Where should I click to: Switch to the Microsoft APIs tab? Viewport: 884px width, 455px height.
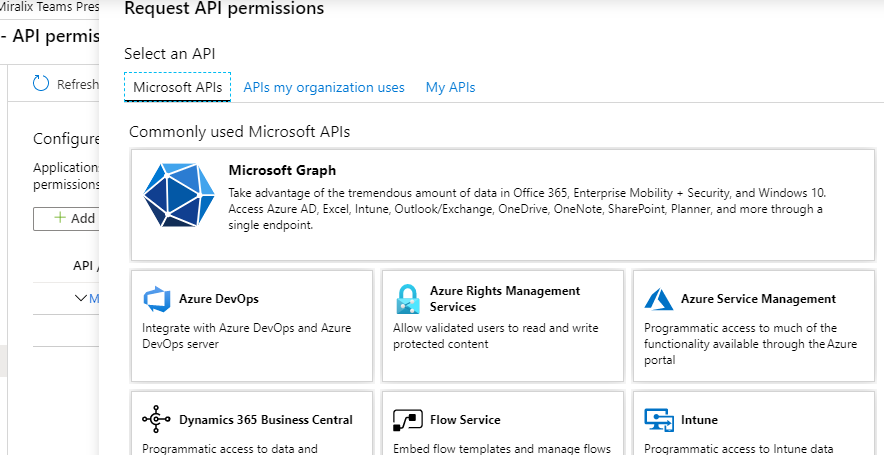(178, 87)
